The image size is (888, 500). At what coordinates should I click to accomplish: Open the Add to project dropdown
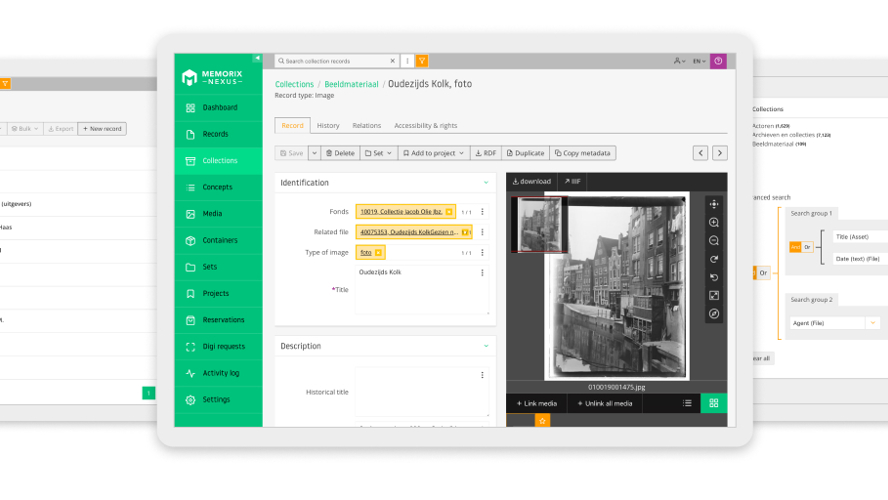point(432,153)
